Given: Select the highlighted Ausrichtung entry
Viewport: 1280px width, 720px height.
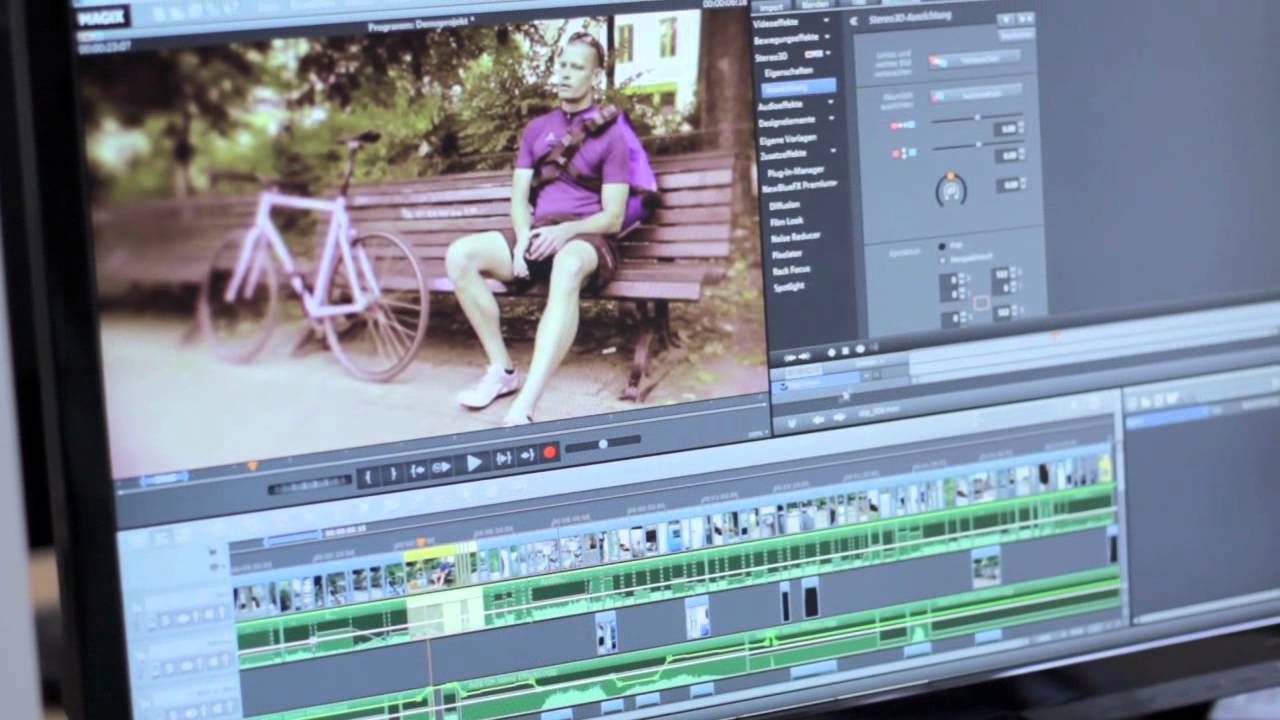Looking at the screenshot, I should click(797, 88).
